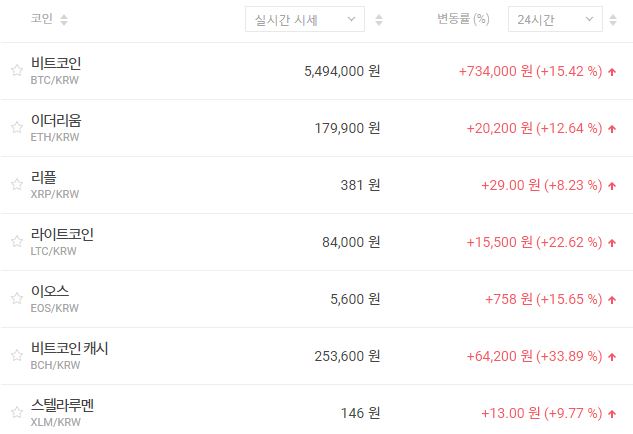Viewport: 633px width, 434px height.
Task: Mark Ripple XRP/KRW as favorite
Action: click(x=16, y=185)
